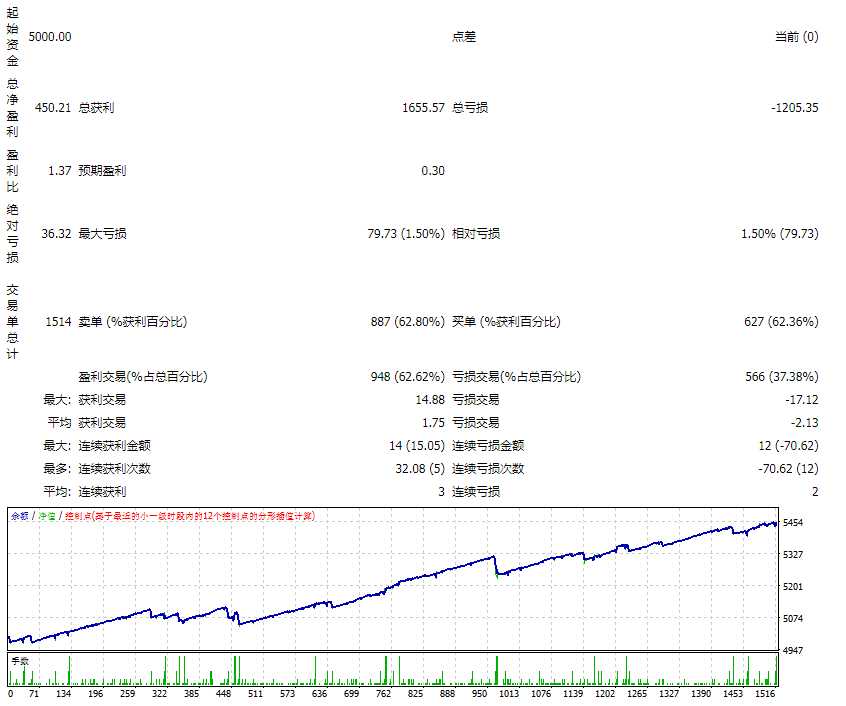846x706 pixels.
Task: Click the loss trades value 566 (37.38%)
Action: (781, 377)
